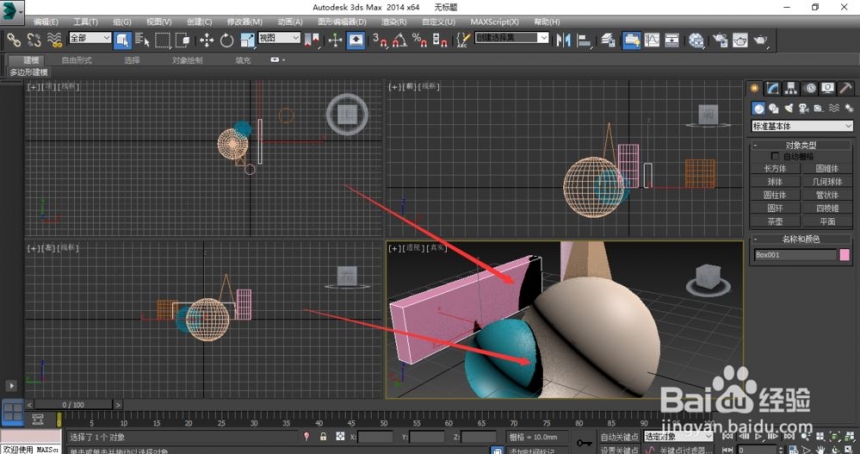Open Rendered Frame Window icon
Screen dimensions: 860x454
coord(740,40)
